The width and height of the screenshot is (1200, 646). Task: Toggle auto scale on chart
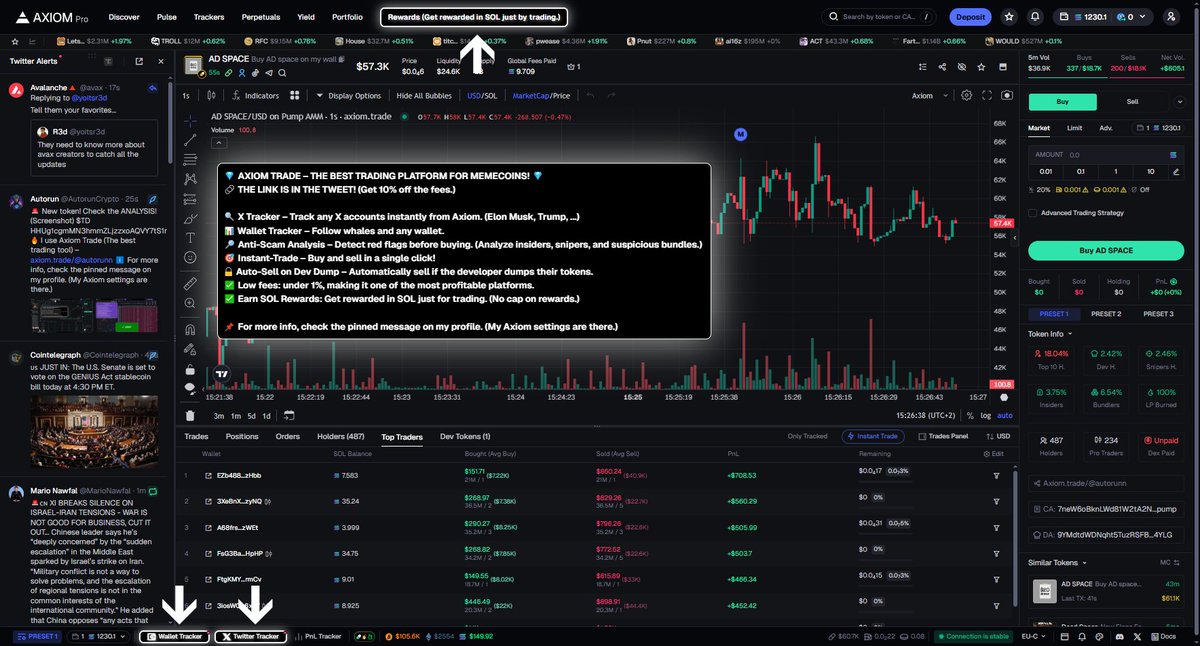coord(1005,415)
